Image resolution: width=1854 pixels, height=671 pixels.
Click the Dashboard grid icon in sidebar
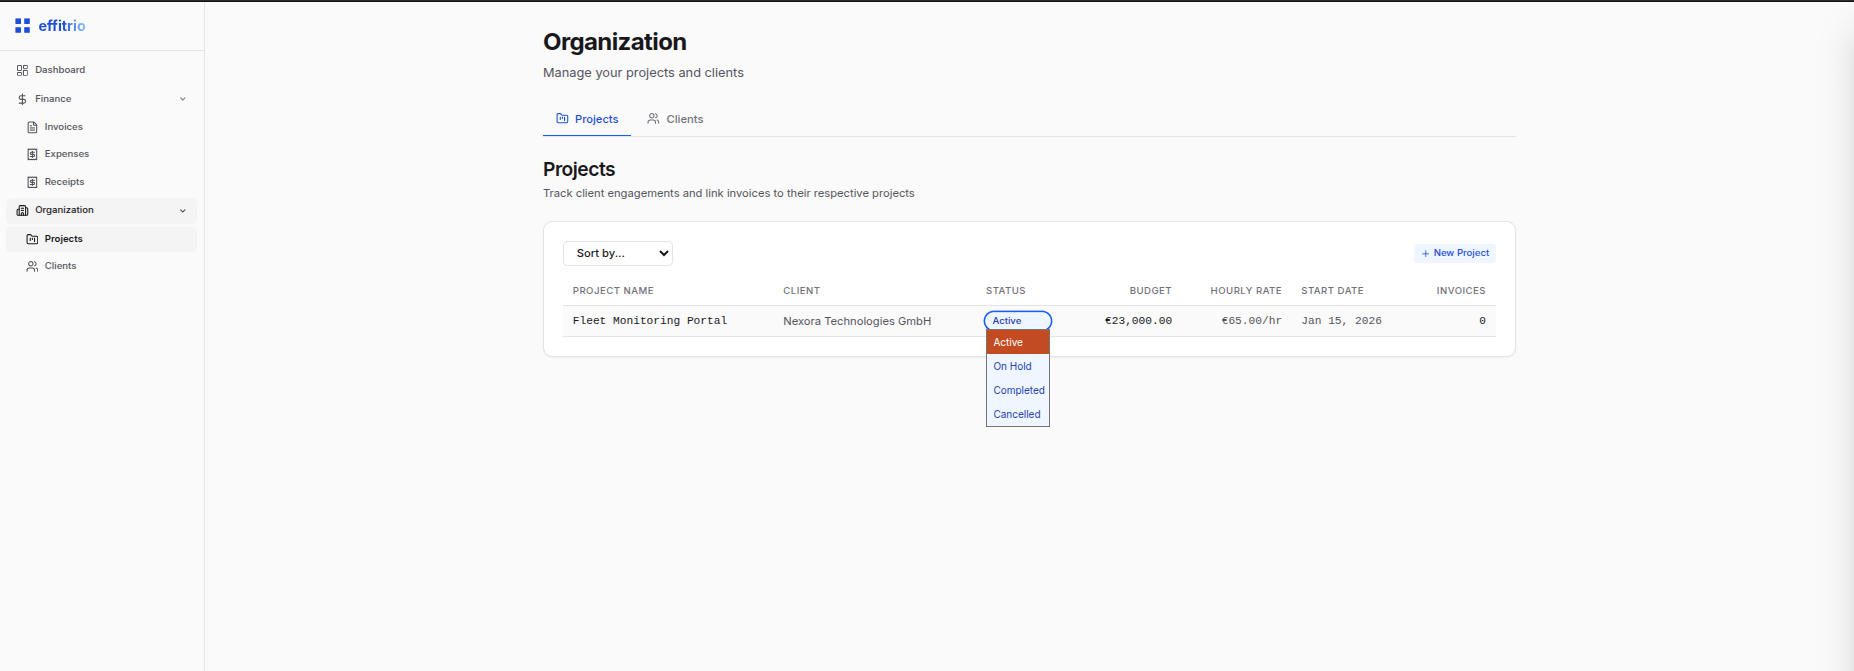(x=22, y=70)
